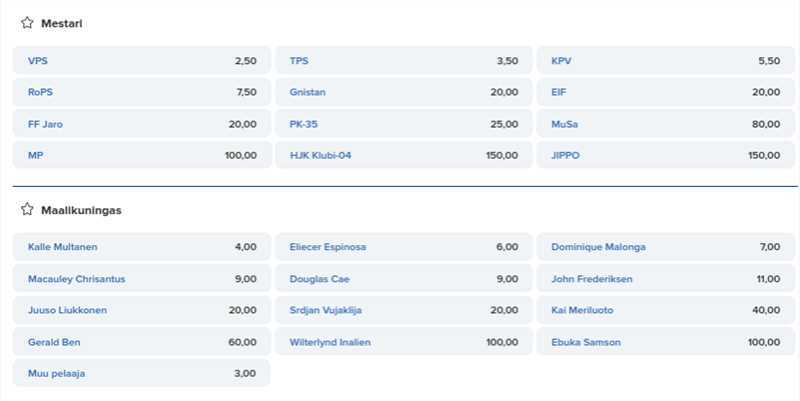Choose Kalle Multanen as top scorer
The width and height of the screenshot is (800, 401).
(x=141, y=247)
